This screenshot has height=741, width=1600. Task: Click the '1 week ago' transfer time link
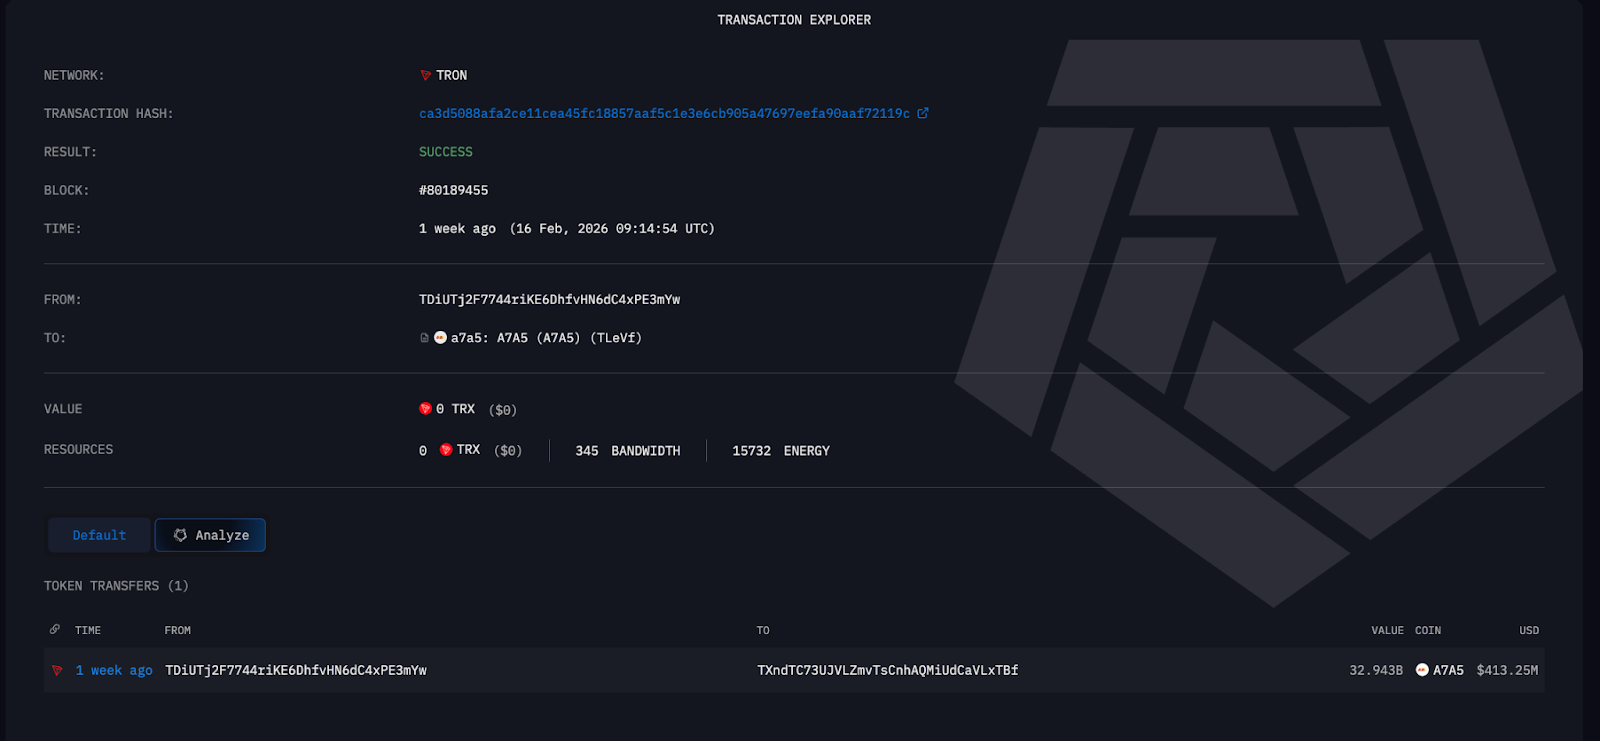point(114,670)
